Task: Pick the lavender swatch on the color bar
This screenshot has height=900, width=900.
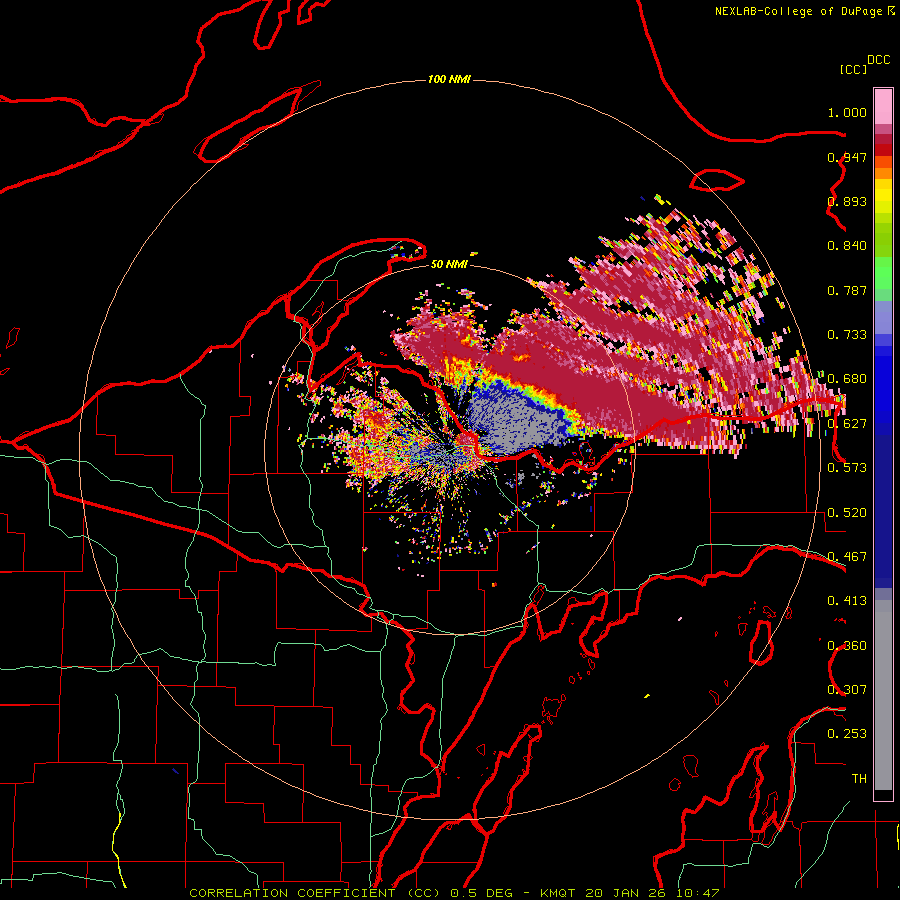Action: coord(883,317)
